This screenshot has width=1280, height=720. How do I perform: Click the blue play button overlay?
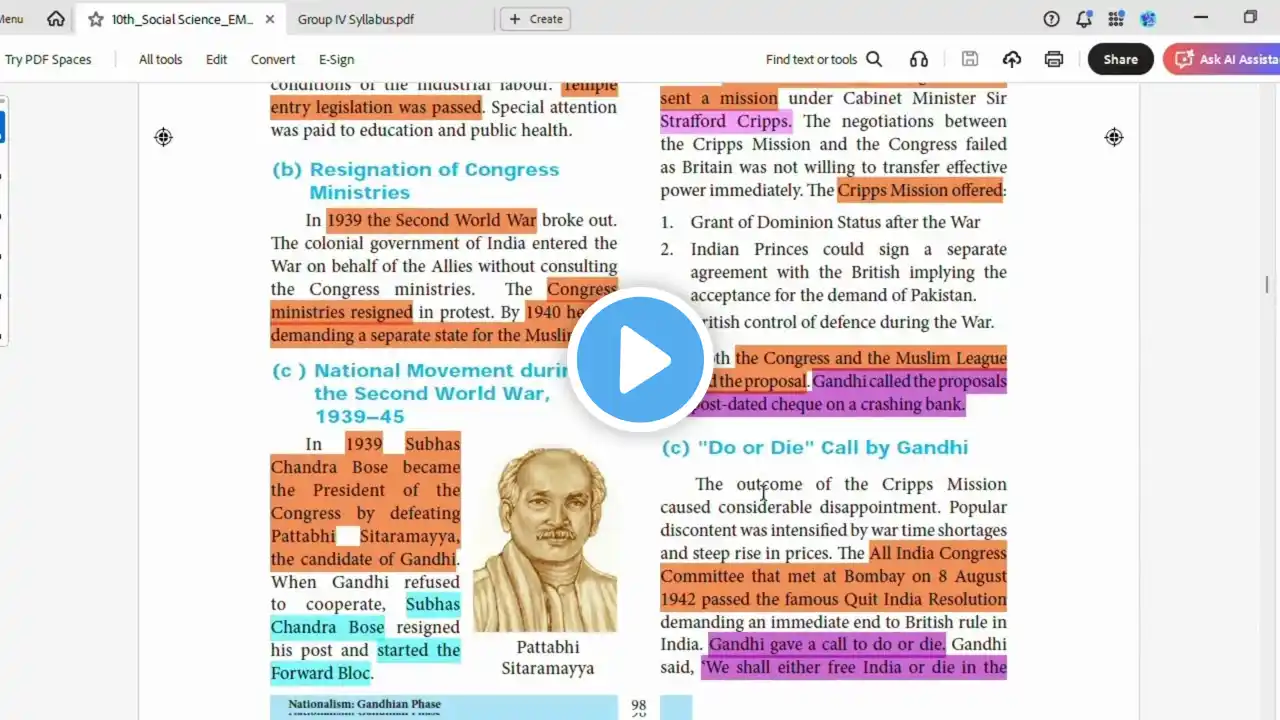point(640,360)
